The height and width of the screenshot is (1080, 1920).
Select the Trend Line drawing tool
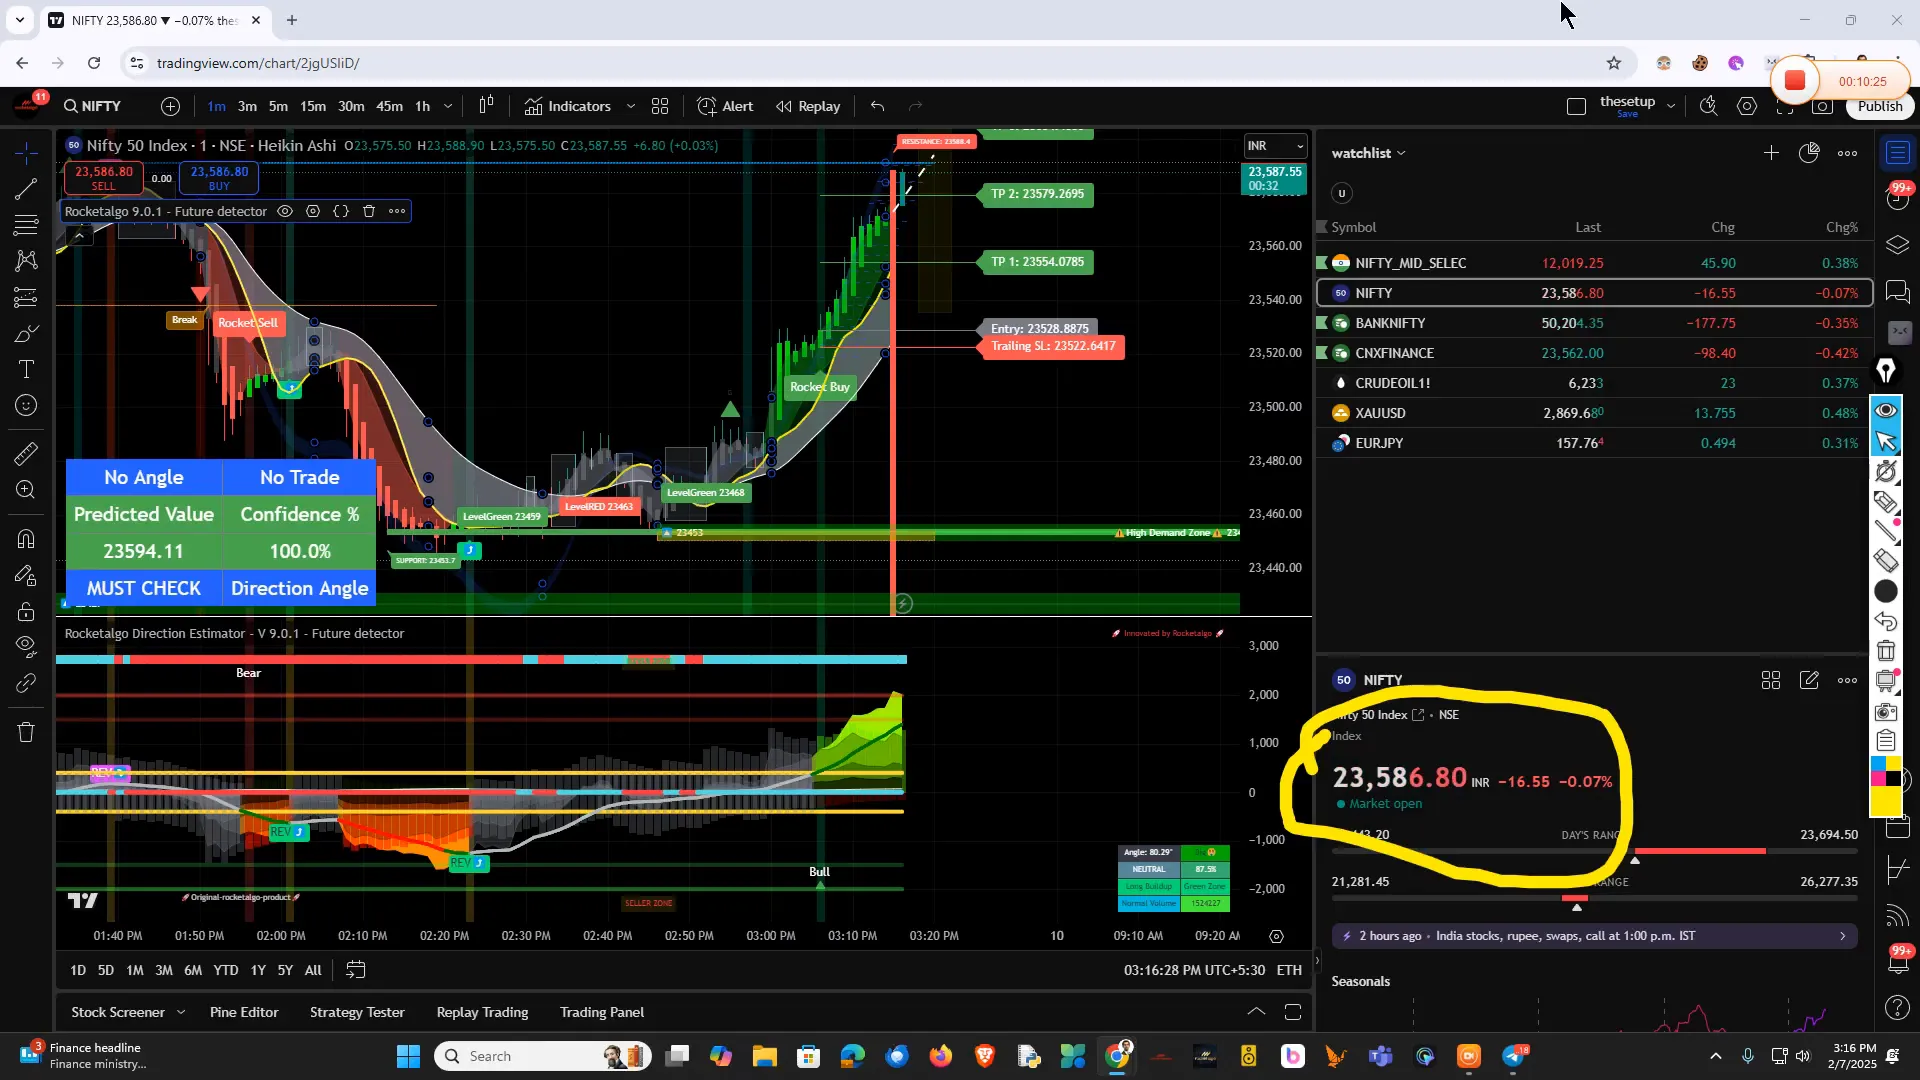pos(25,190)
